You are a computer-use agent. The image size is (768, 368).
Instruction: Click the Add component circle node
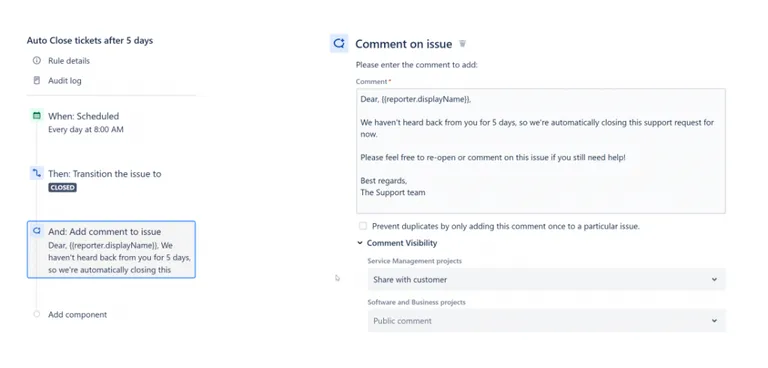coord(37,314)
